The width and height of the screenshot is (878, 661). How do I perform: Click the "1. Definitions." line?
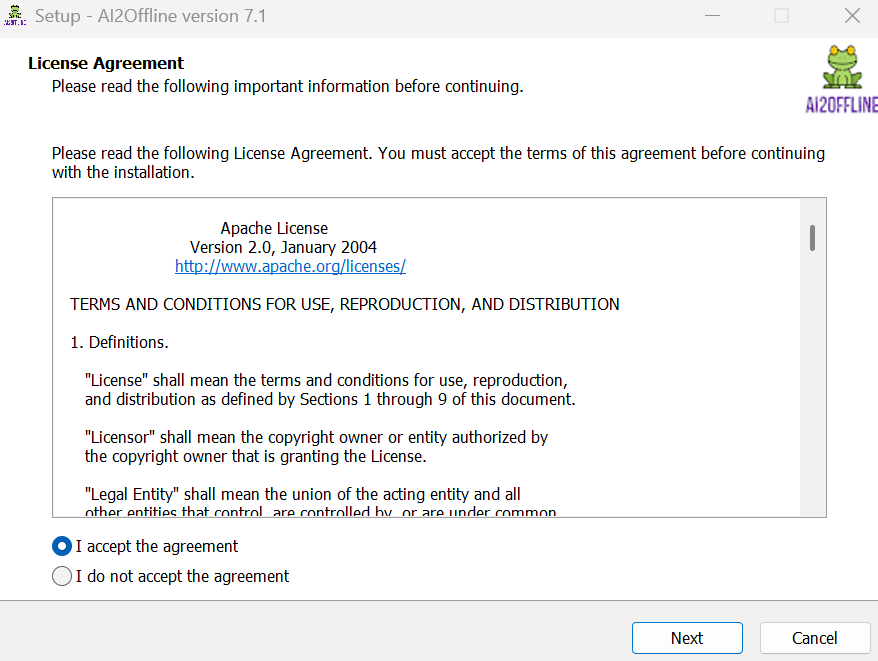click(x=119, y=342)
